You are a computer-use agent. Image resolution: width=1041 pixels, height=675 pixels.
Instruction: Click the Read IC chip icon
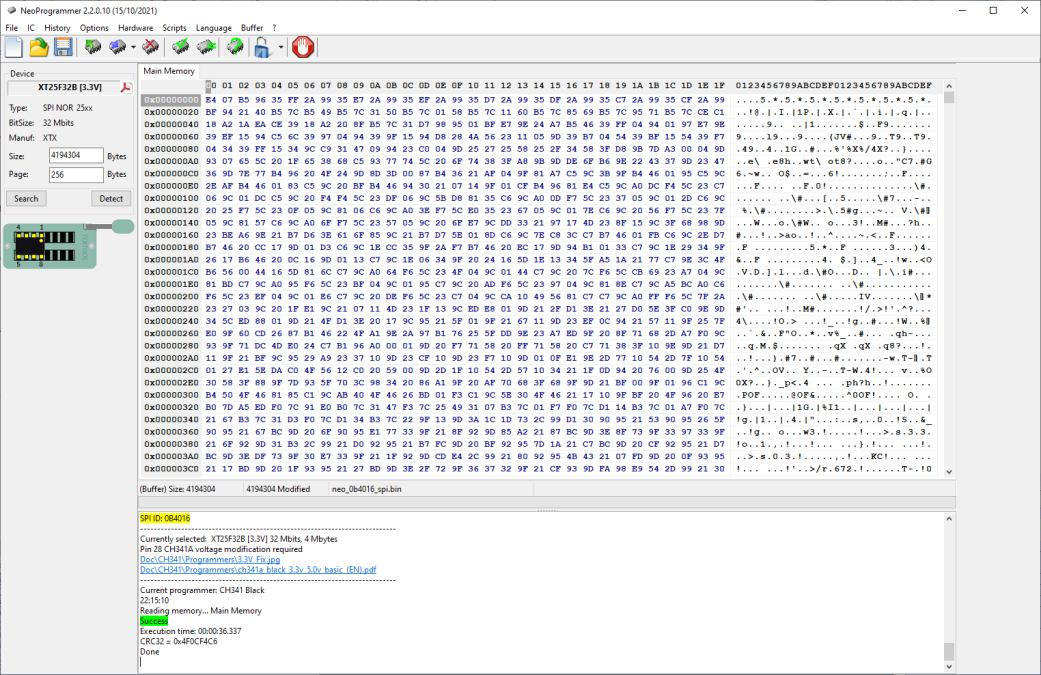(93, 47)
